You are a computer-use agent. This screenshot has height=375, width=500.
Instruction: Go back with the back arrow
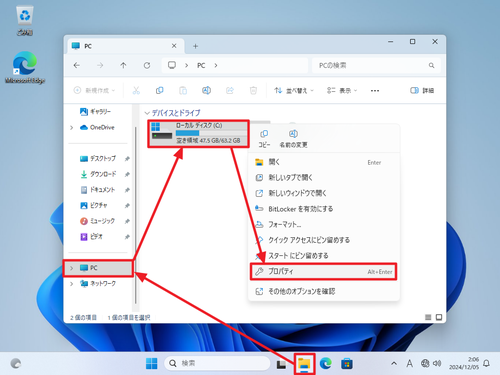click(77, 65)
